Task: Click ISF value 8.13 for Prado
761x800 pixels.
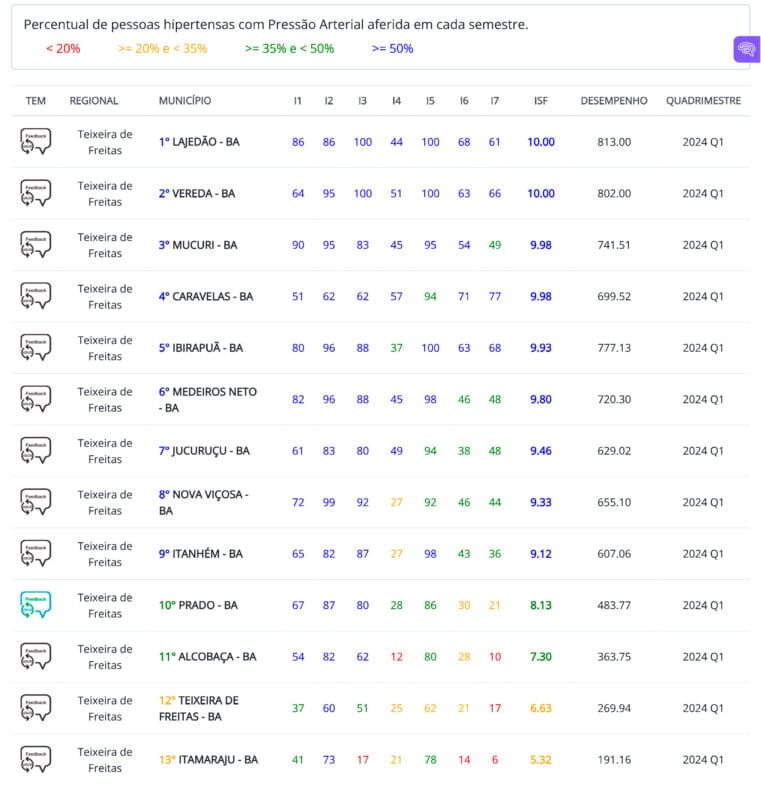Action: [x=541, y=605]
